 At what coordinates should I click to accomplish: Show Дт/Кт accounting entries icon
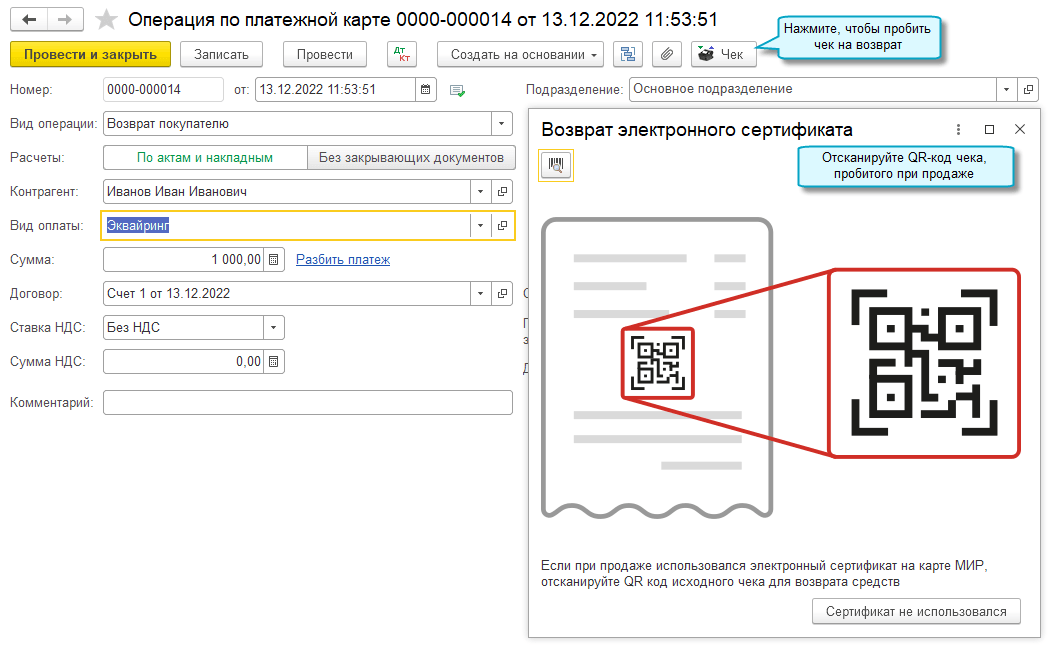[x=402, y=55]
